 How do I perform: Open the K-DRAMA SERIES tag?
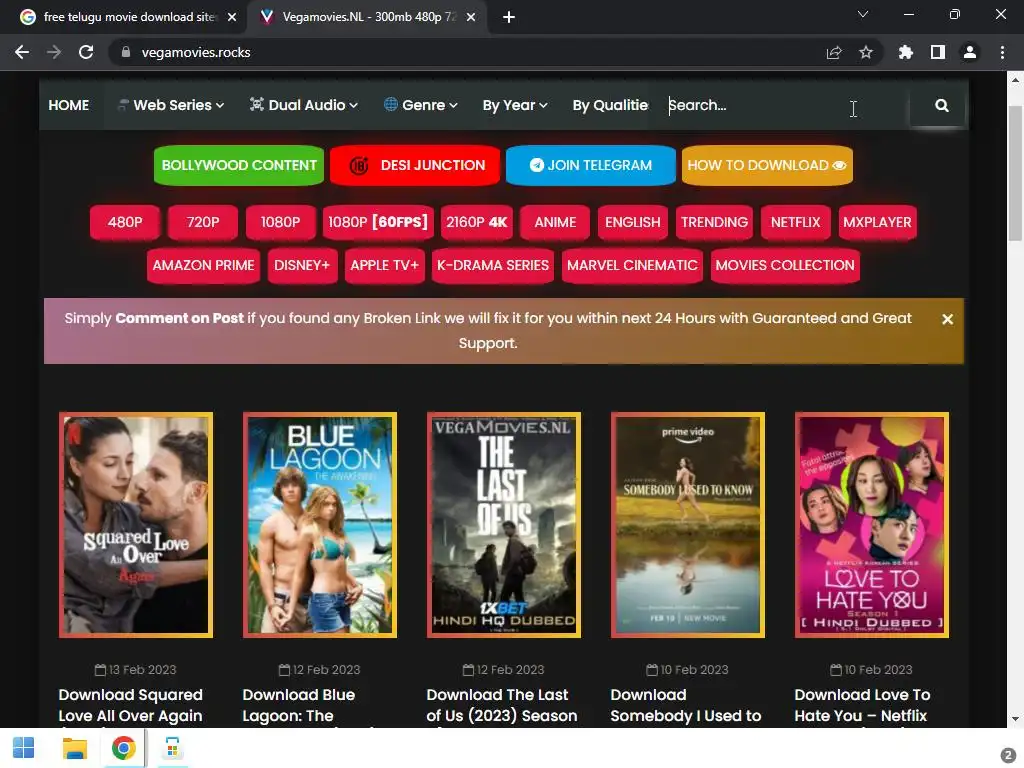point(493,265)
